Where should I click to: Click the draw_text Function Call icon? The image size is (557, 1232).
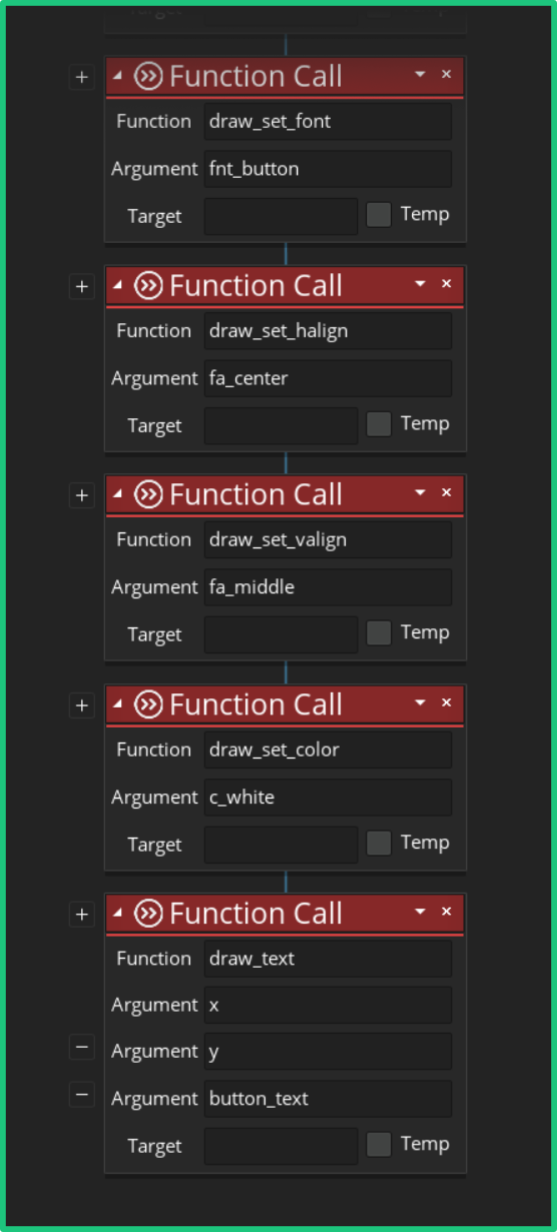148,913
